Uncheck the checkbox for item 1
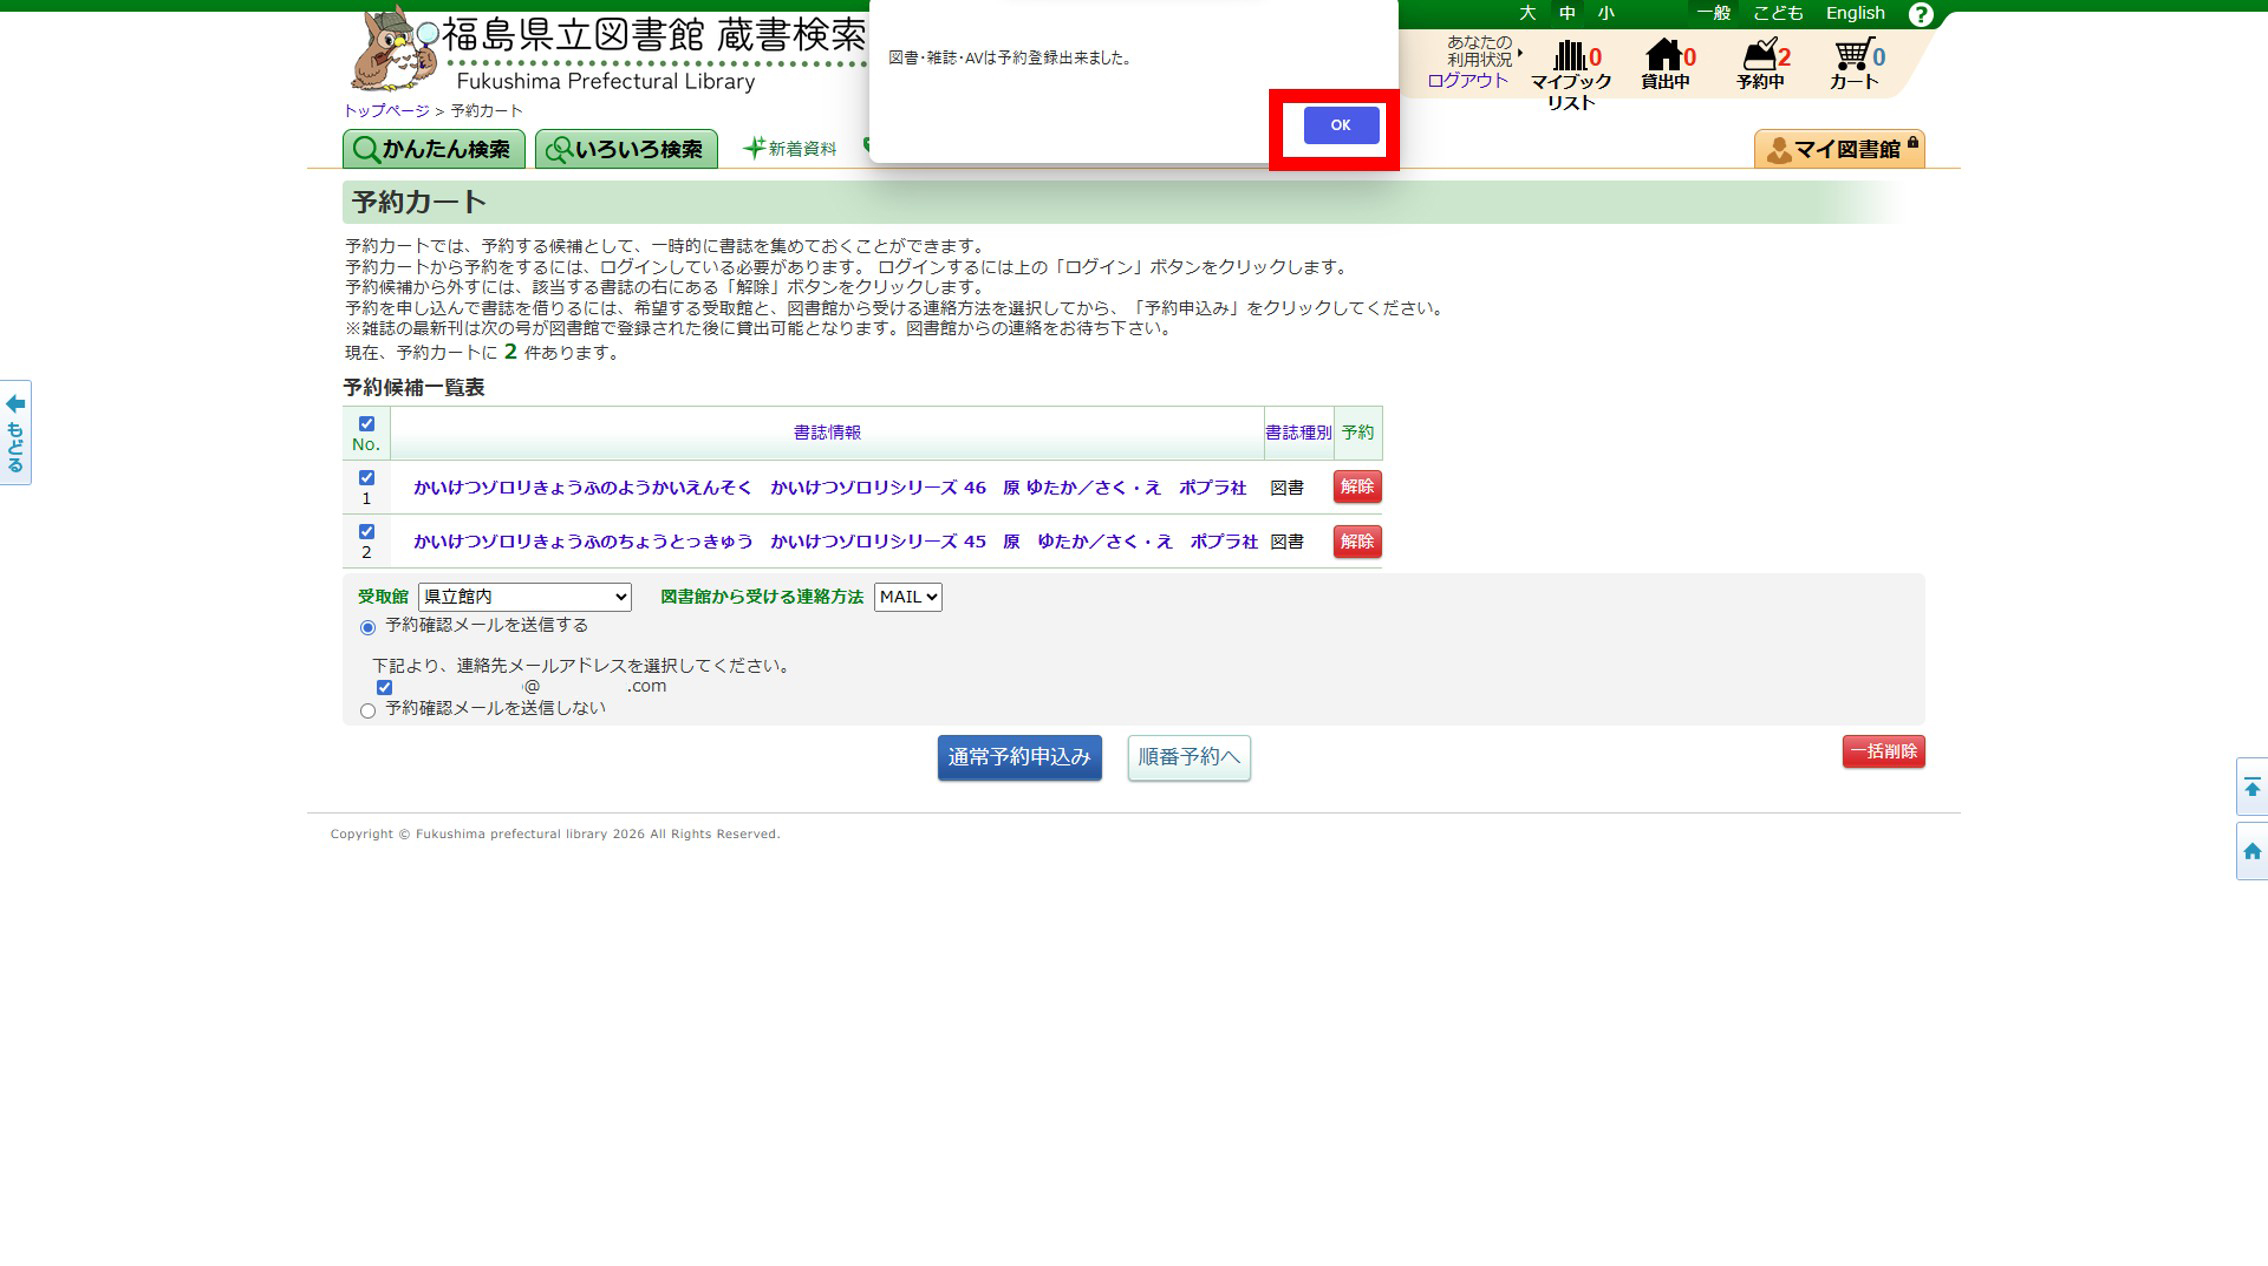The height and width of the screenshot is (1266, 2268). [x=366, y=478]
